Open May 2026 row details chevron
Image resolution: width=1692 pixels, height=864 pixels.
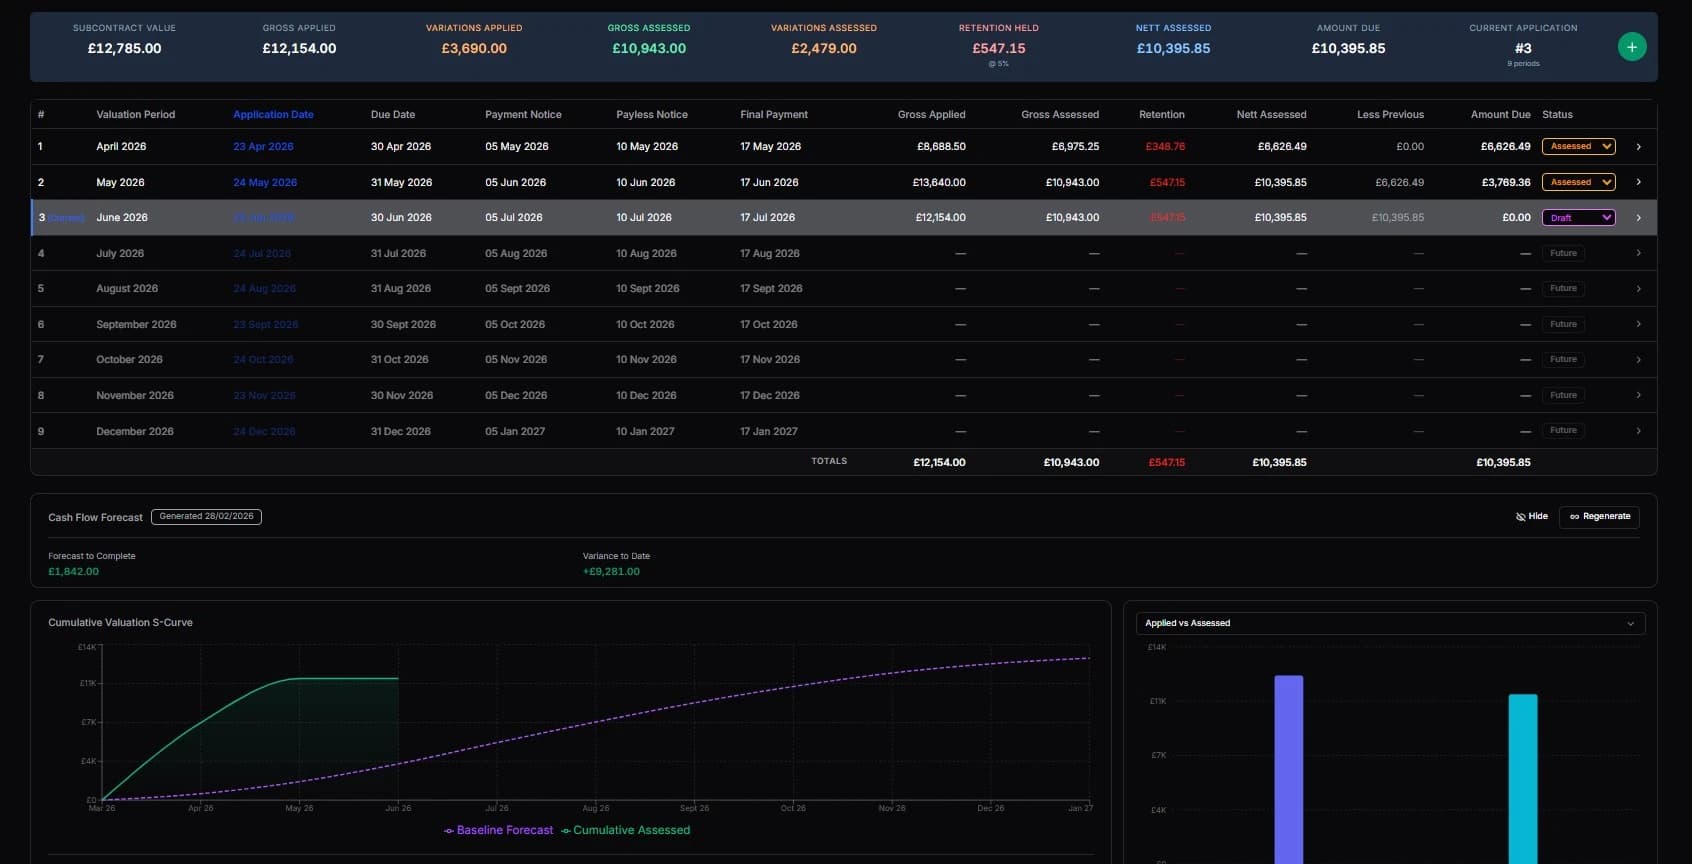tap(1638, 182)
